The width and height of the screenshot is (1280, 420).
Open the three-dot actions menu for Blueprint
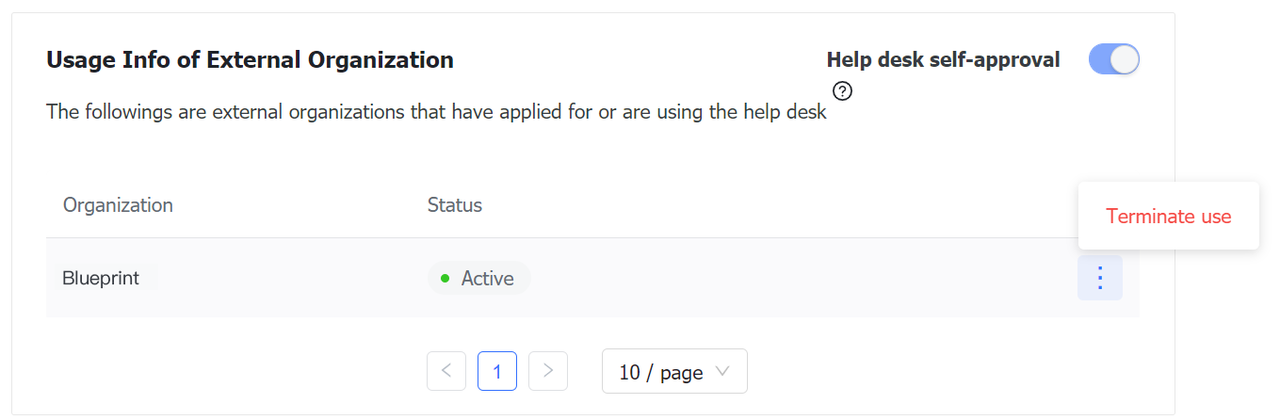click(1100, 278)
